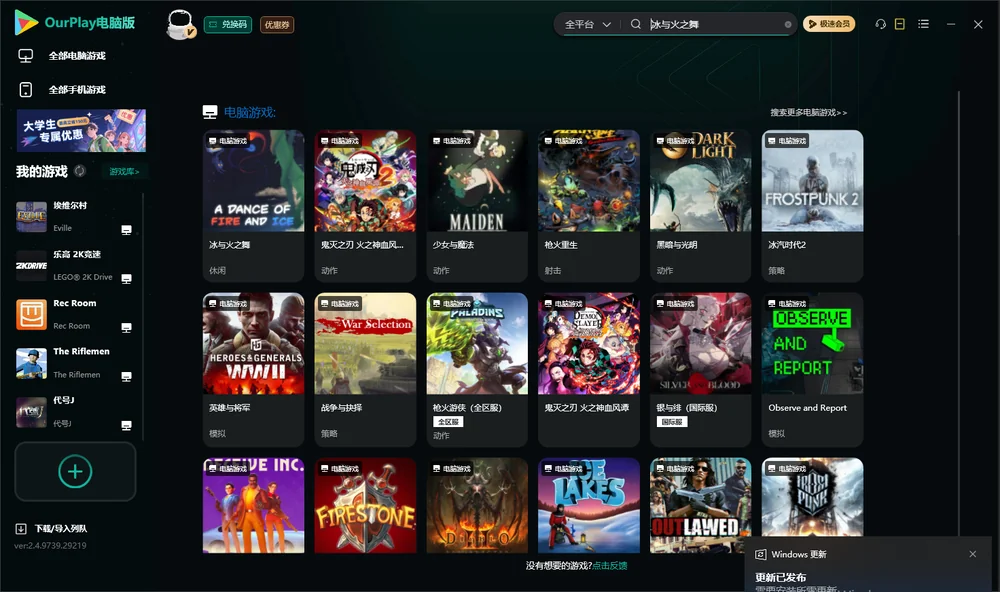This screenshot has height=592, width=1000.
Task: Click PC icon beside The Riflemen
Action: point(126,376)
